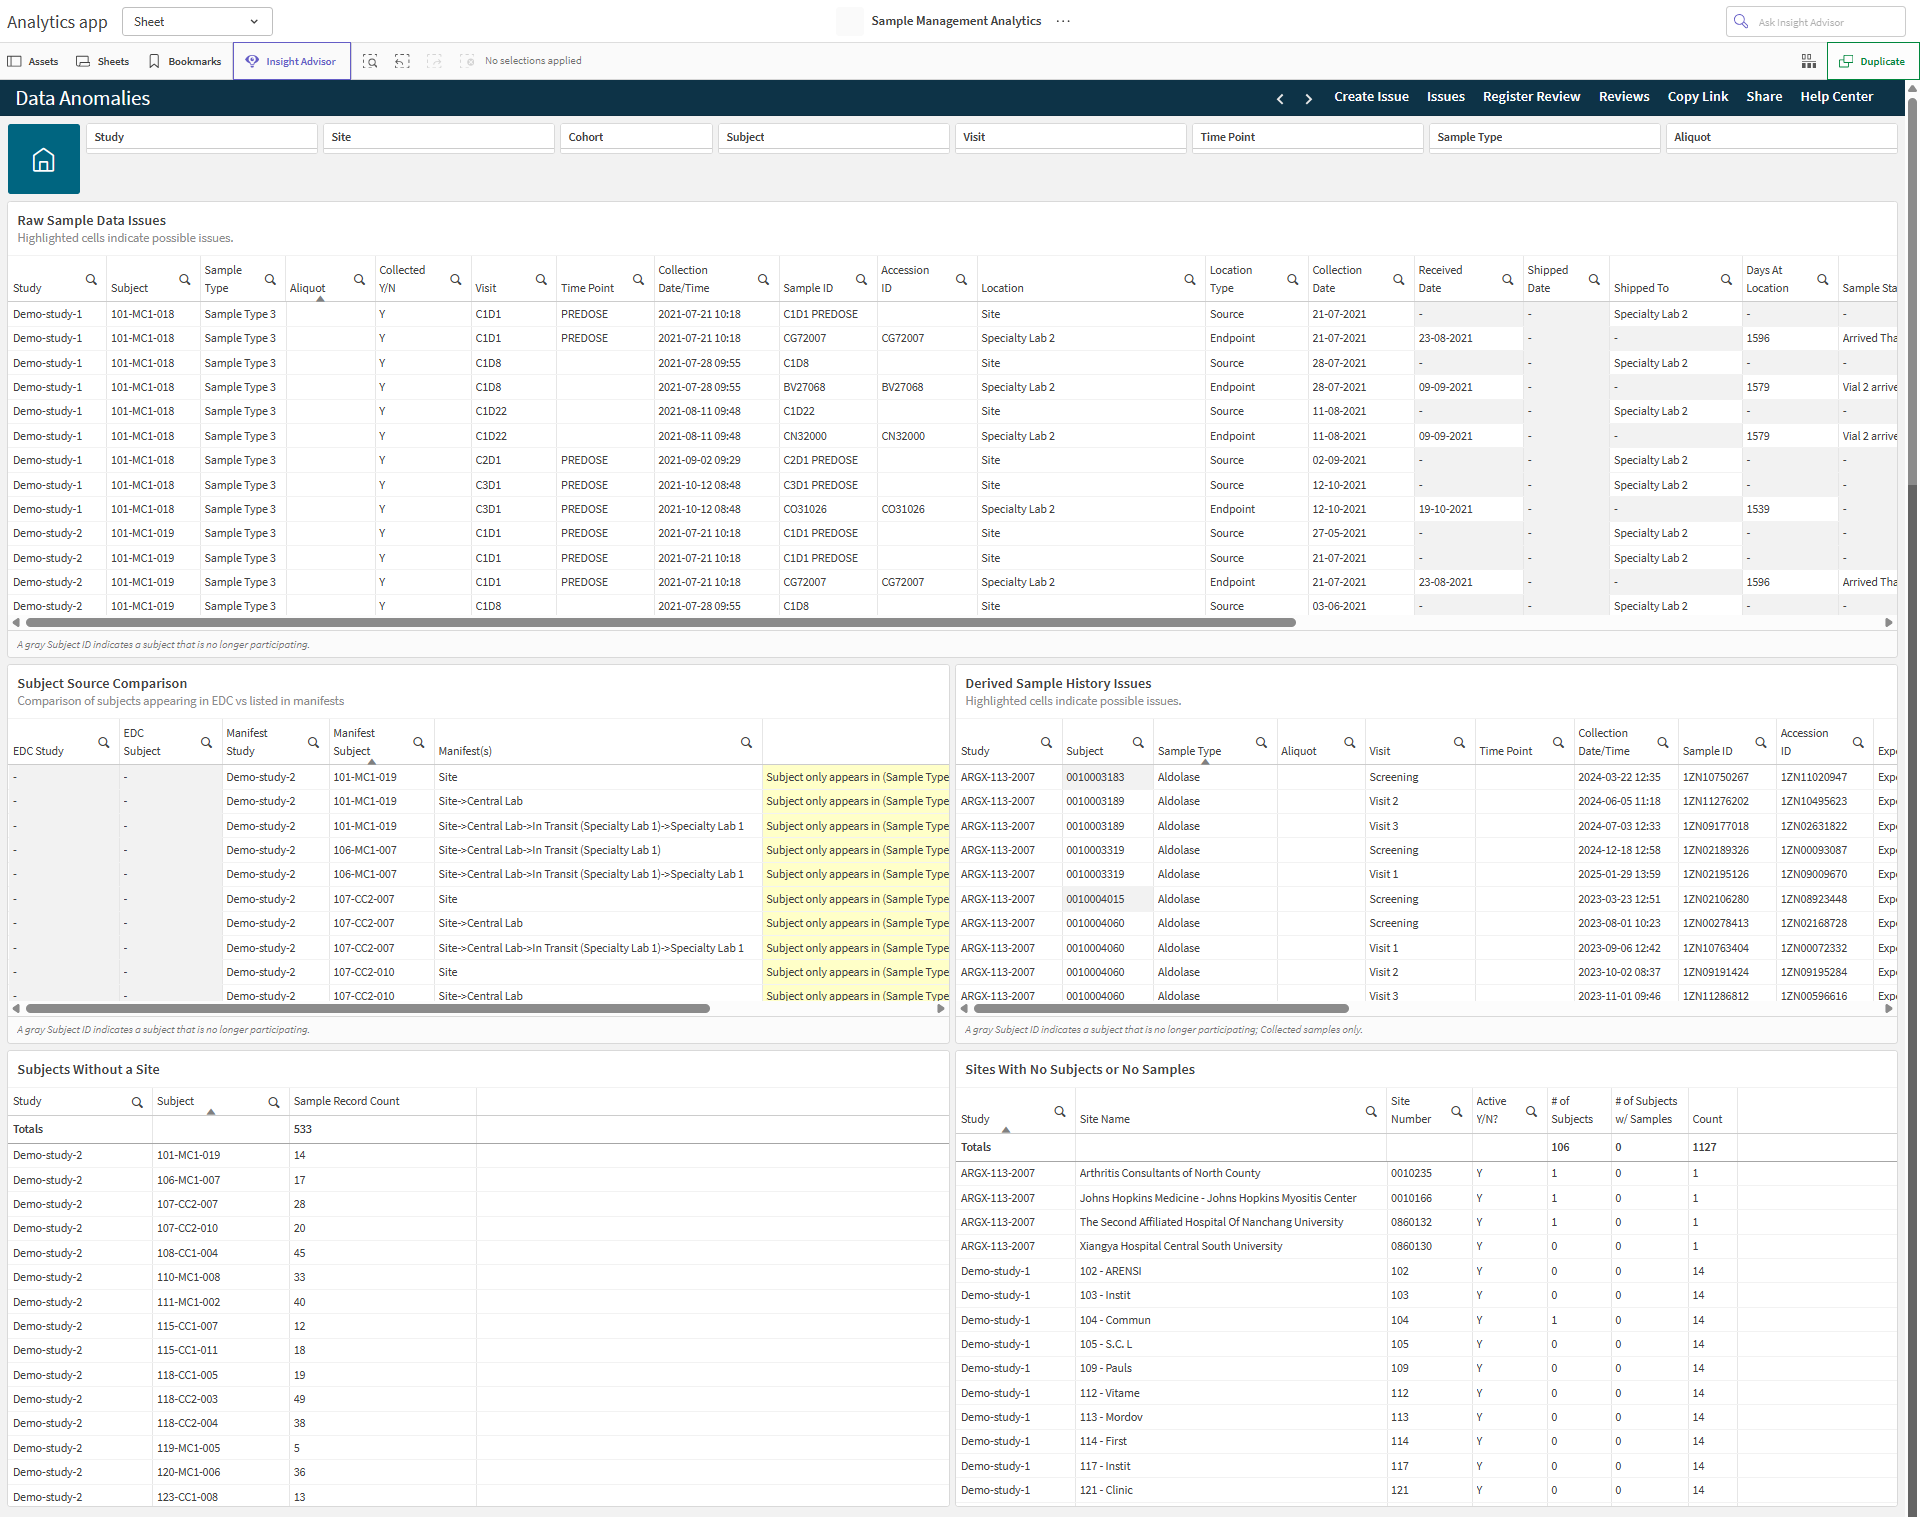The width and height of the screenshot is (1920, 1517).
Task: Click the Ask Insight Advisor search field
Action: pos(1815,21)
